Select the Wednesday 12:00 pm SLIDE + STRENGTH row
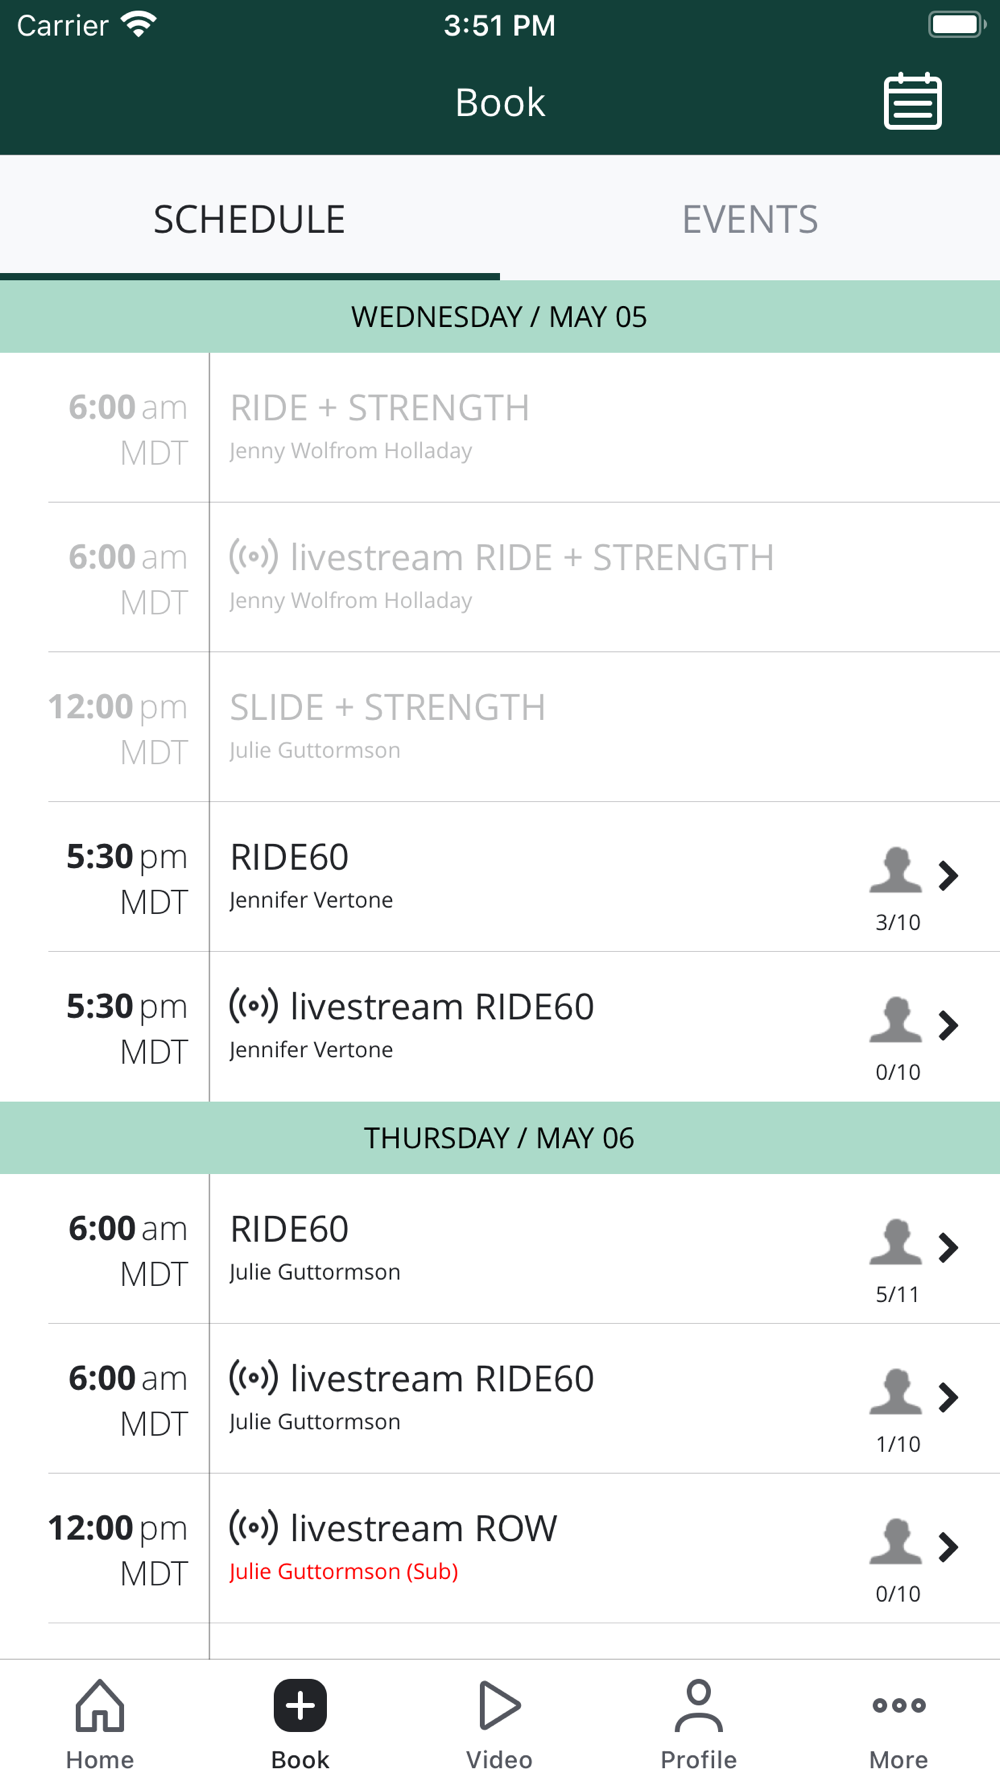Image resolution: width=1000 pixels, height=1778 pixels. [500, 727]
